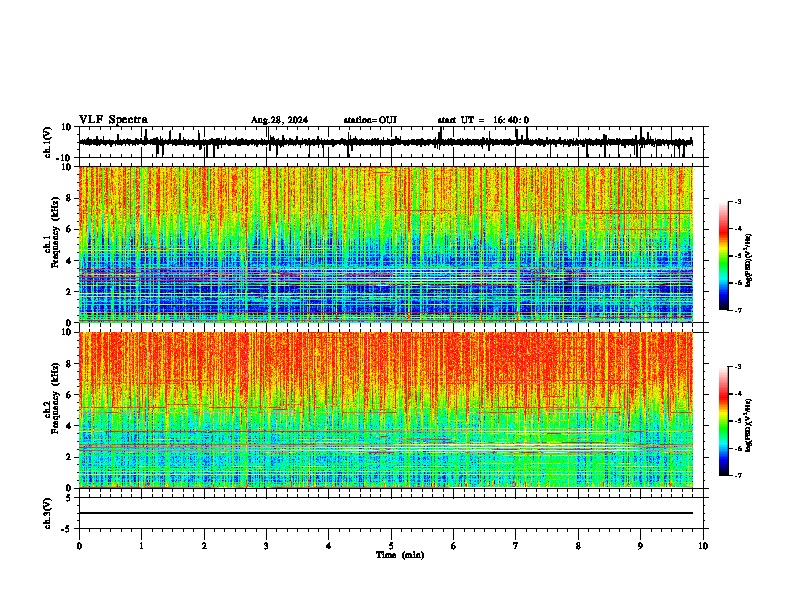The image size is (792, 612).
Task: Click the "-7" tick on ch.1 colorbar
Action: click(x=738, y=310)
